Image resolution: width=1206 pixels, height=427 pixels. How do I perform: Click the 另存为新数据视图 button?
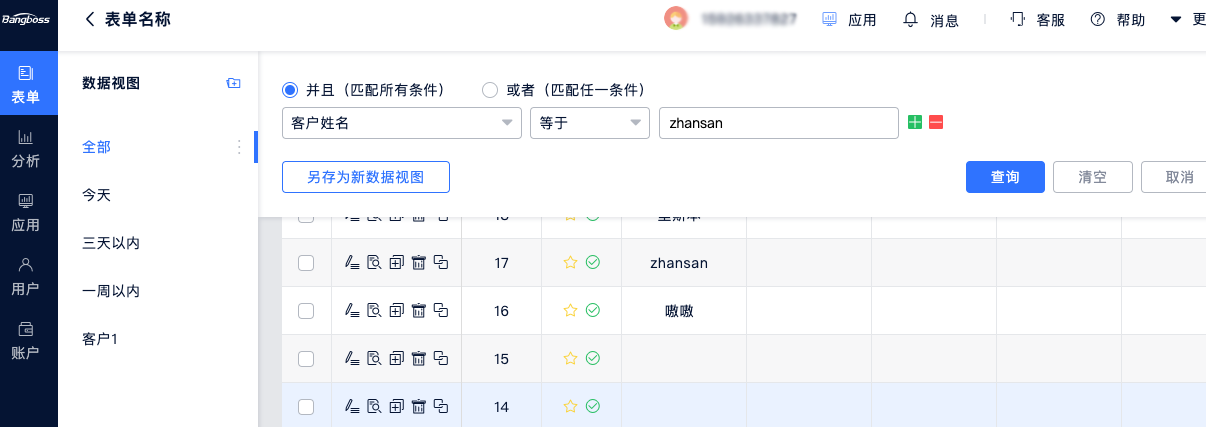pos(366,177)
